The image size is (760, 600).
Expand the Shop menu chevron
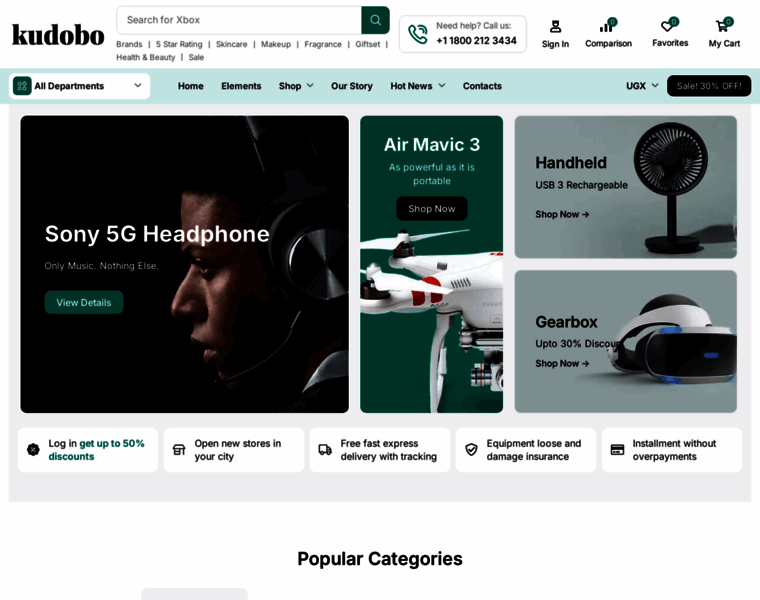coord(310,86)
